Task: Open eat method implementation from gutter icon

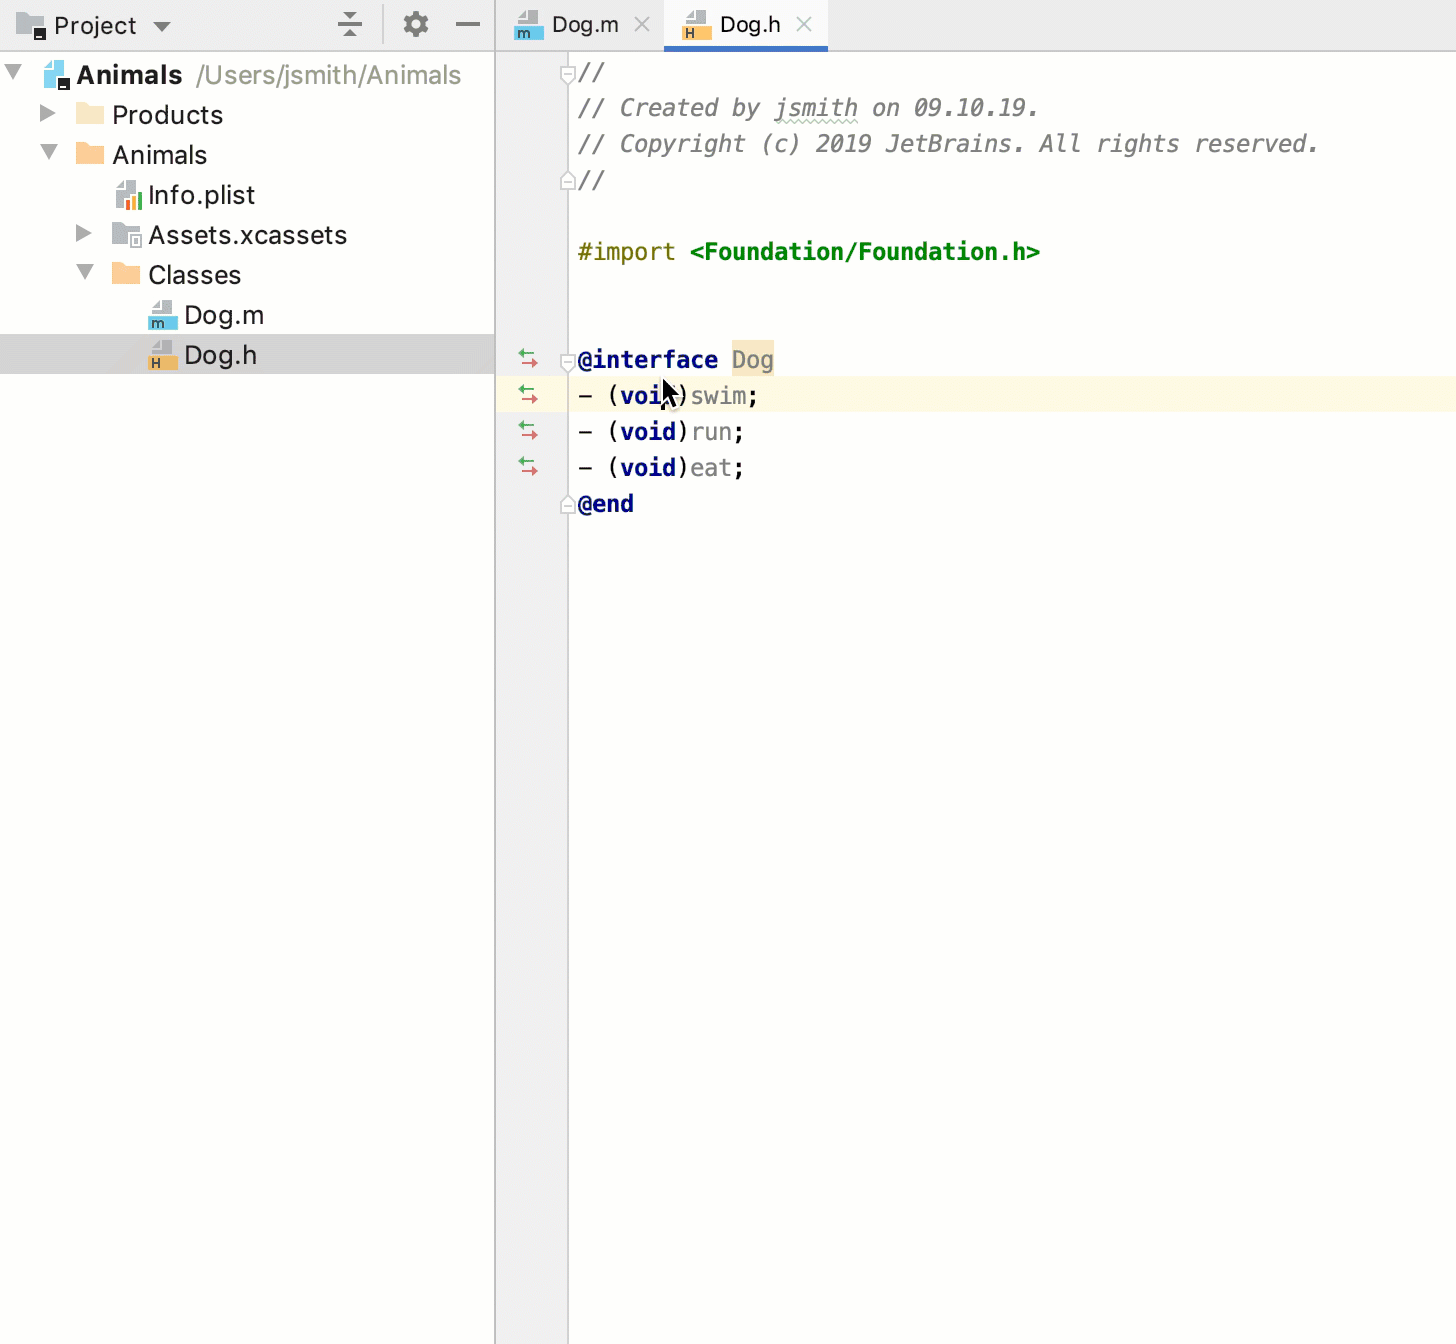Action: tap(528, 466)
